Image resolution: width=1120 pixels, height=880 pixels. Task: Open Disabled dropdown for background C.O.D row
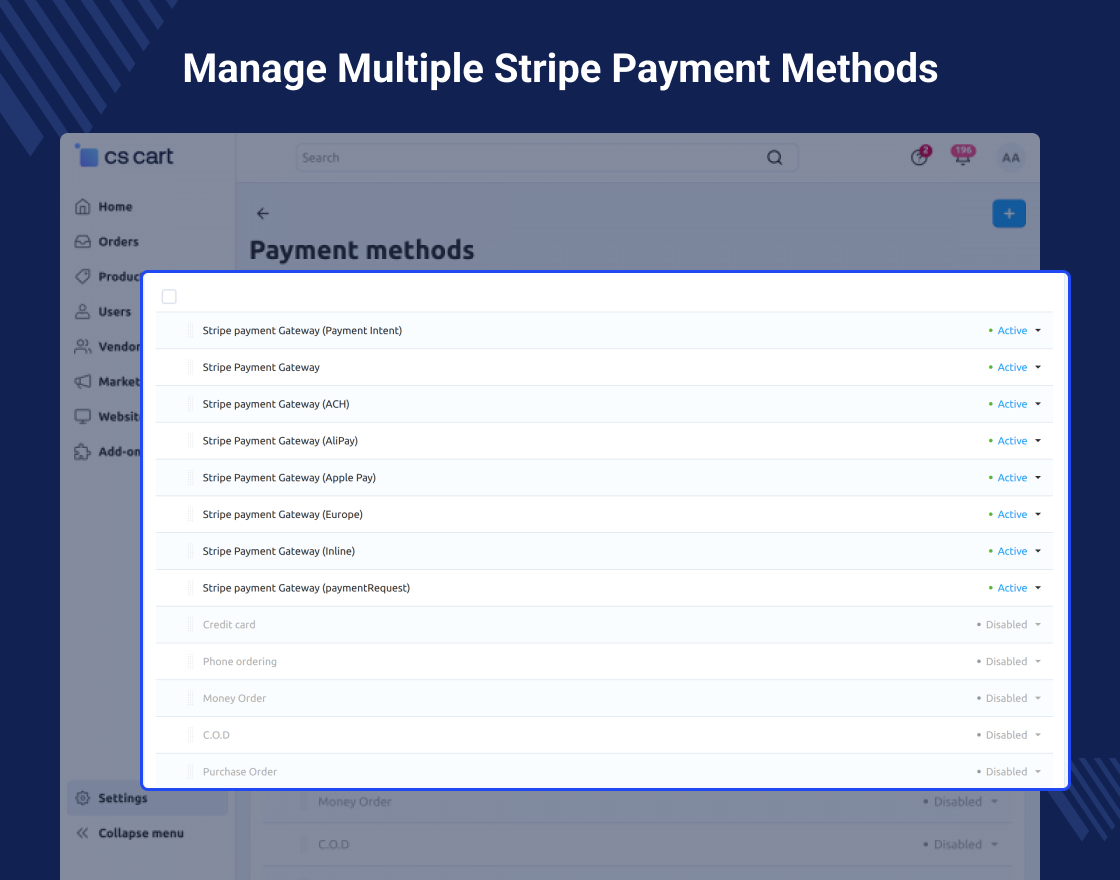click(961, 844)
